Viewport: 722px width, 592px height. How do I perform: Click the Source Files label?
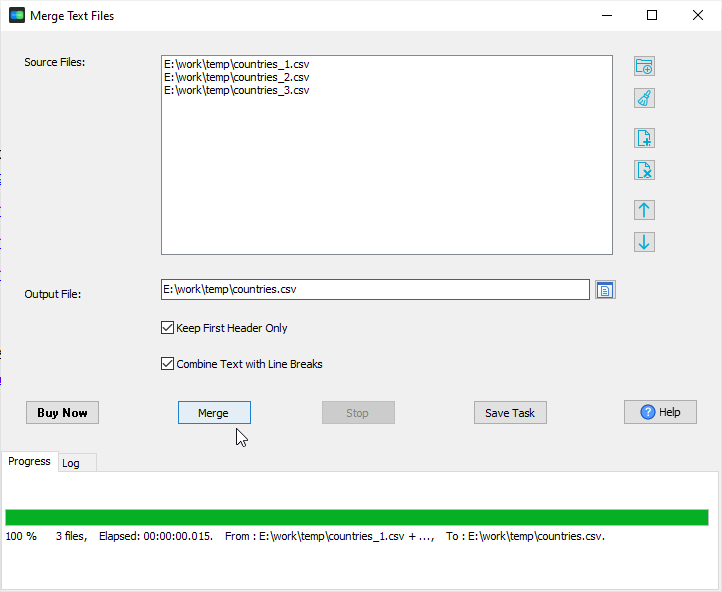click(55, 62)
